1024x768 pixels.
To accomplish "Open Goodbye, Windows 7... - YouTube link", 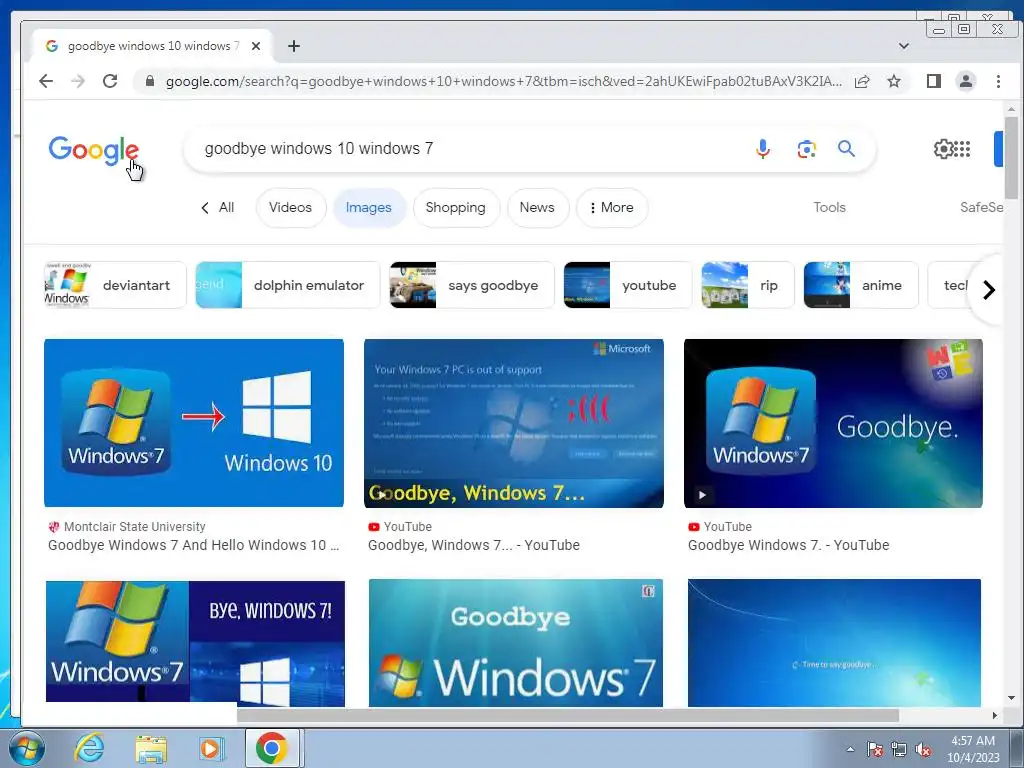I will (473, 545).
